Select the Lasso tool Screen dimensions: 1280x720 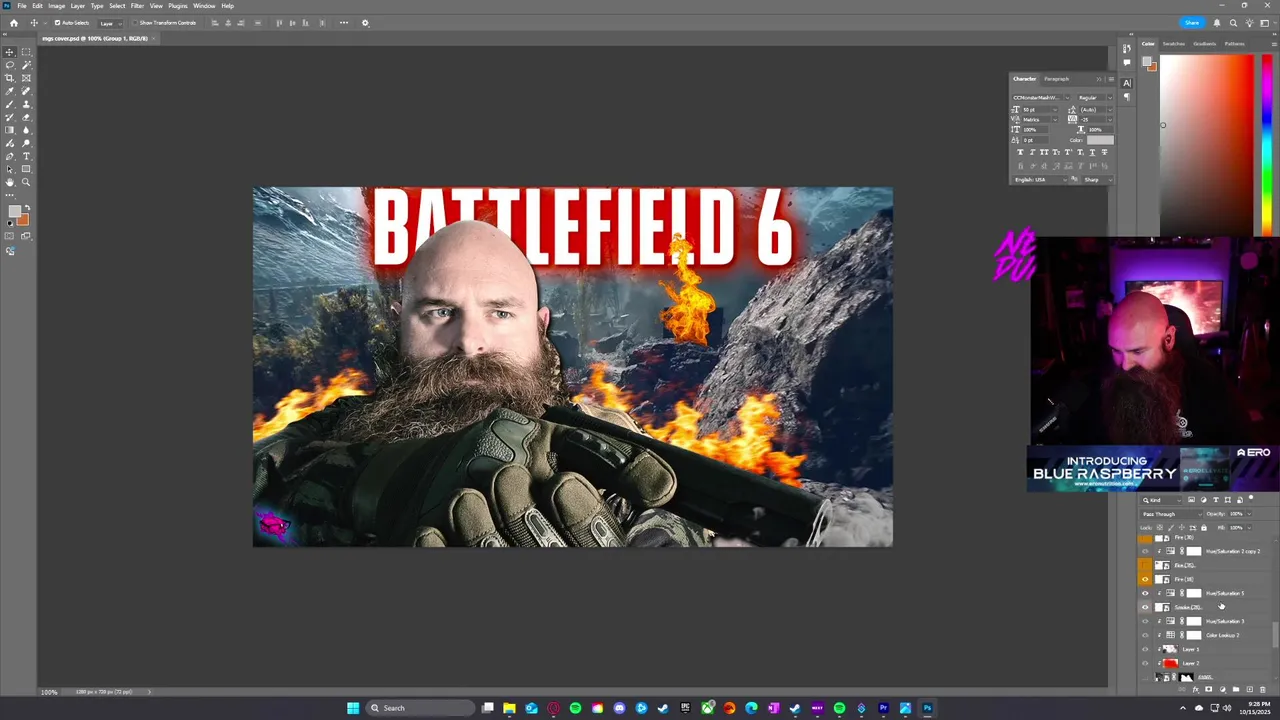tap(10, 65)
